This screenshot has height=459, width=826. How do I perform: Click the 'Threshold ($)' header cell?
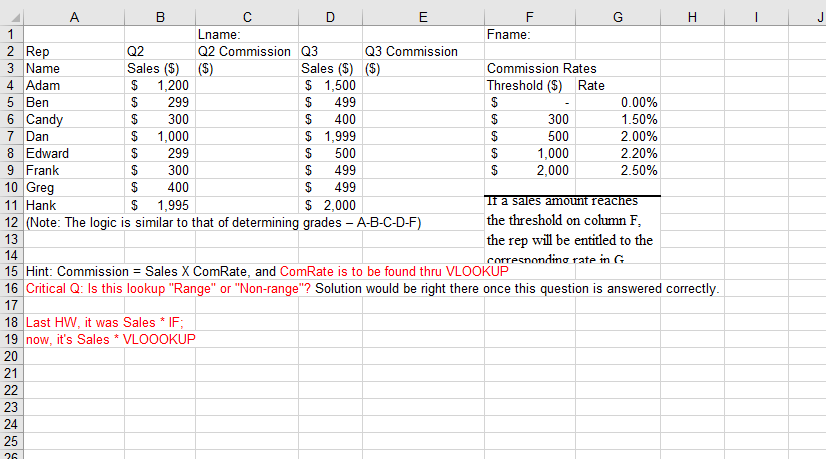(x=530, y=85)
